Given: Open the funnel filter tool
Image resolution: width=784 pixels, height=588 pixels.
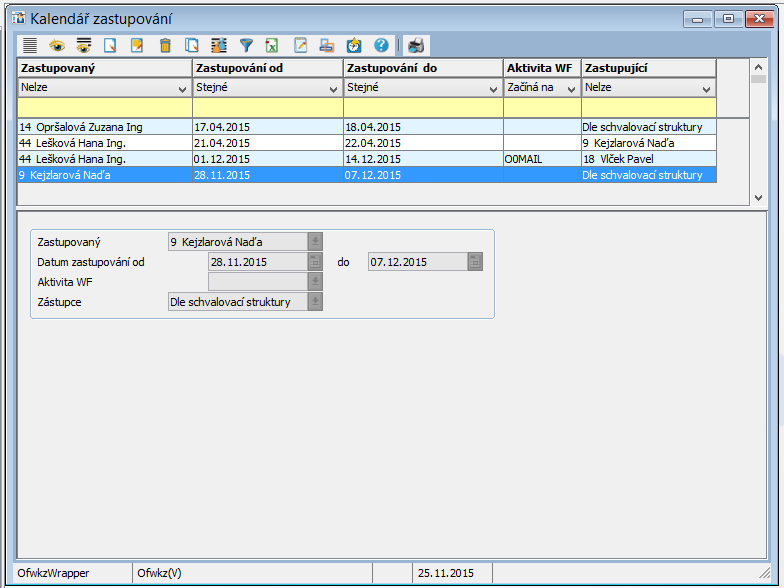Looking at the screenshot, I should (246, 45).
